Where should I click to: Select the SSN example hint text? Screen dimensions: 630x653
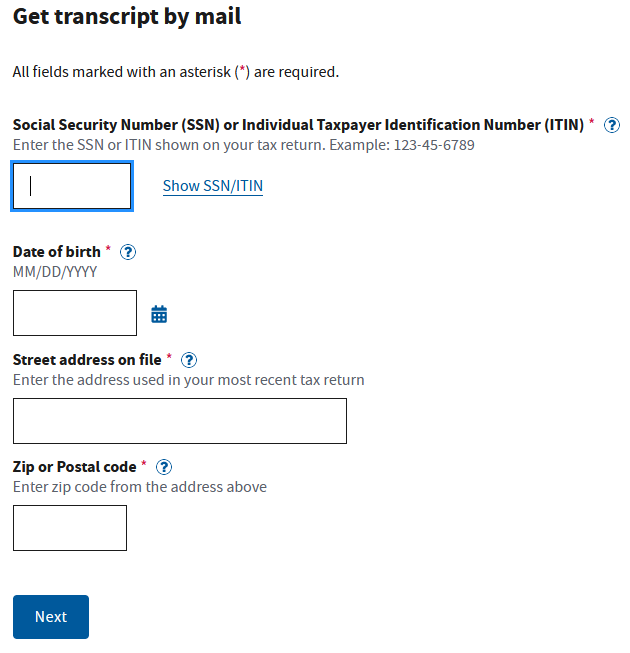(x=244, y=145)
